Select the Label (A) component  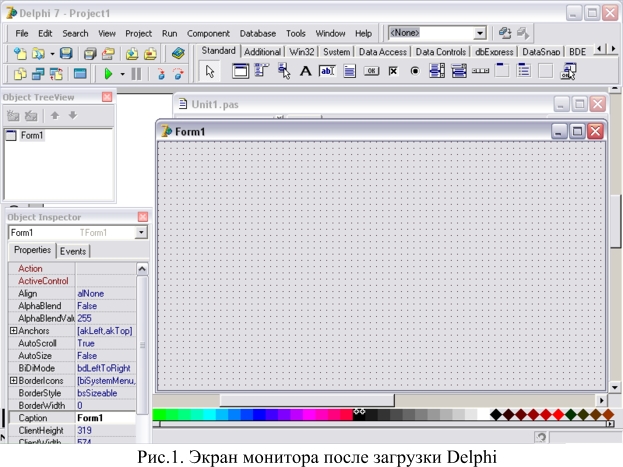pyautogui.click(x=305, y=71)
